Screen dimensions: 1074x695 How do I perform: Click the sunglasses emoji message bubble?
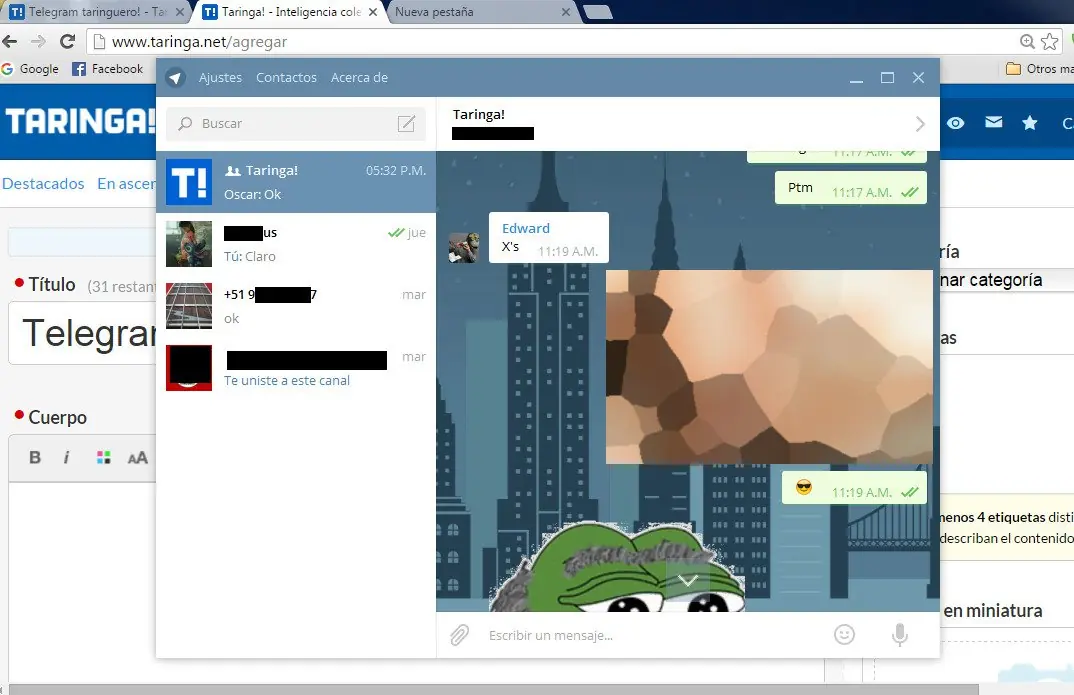(x=853, y=488)
